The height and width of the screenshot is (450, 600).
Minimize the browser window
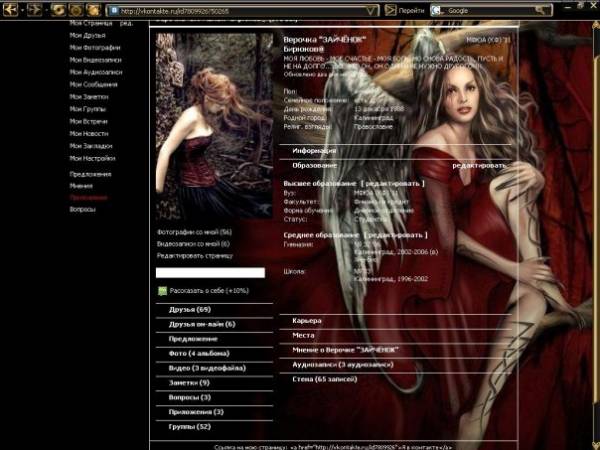point(569,7)
